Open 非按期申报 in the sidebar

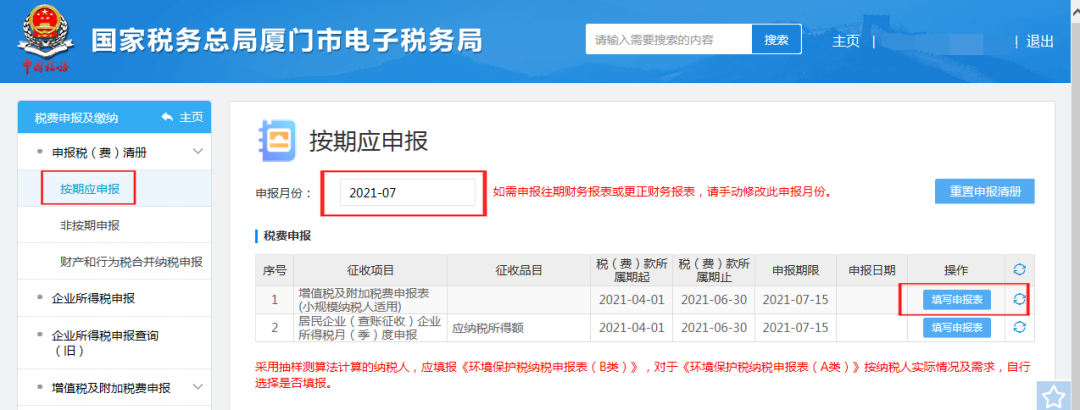coord(90,225)
